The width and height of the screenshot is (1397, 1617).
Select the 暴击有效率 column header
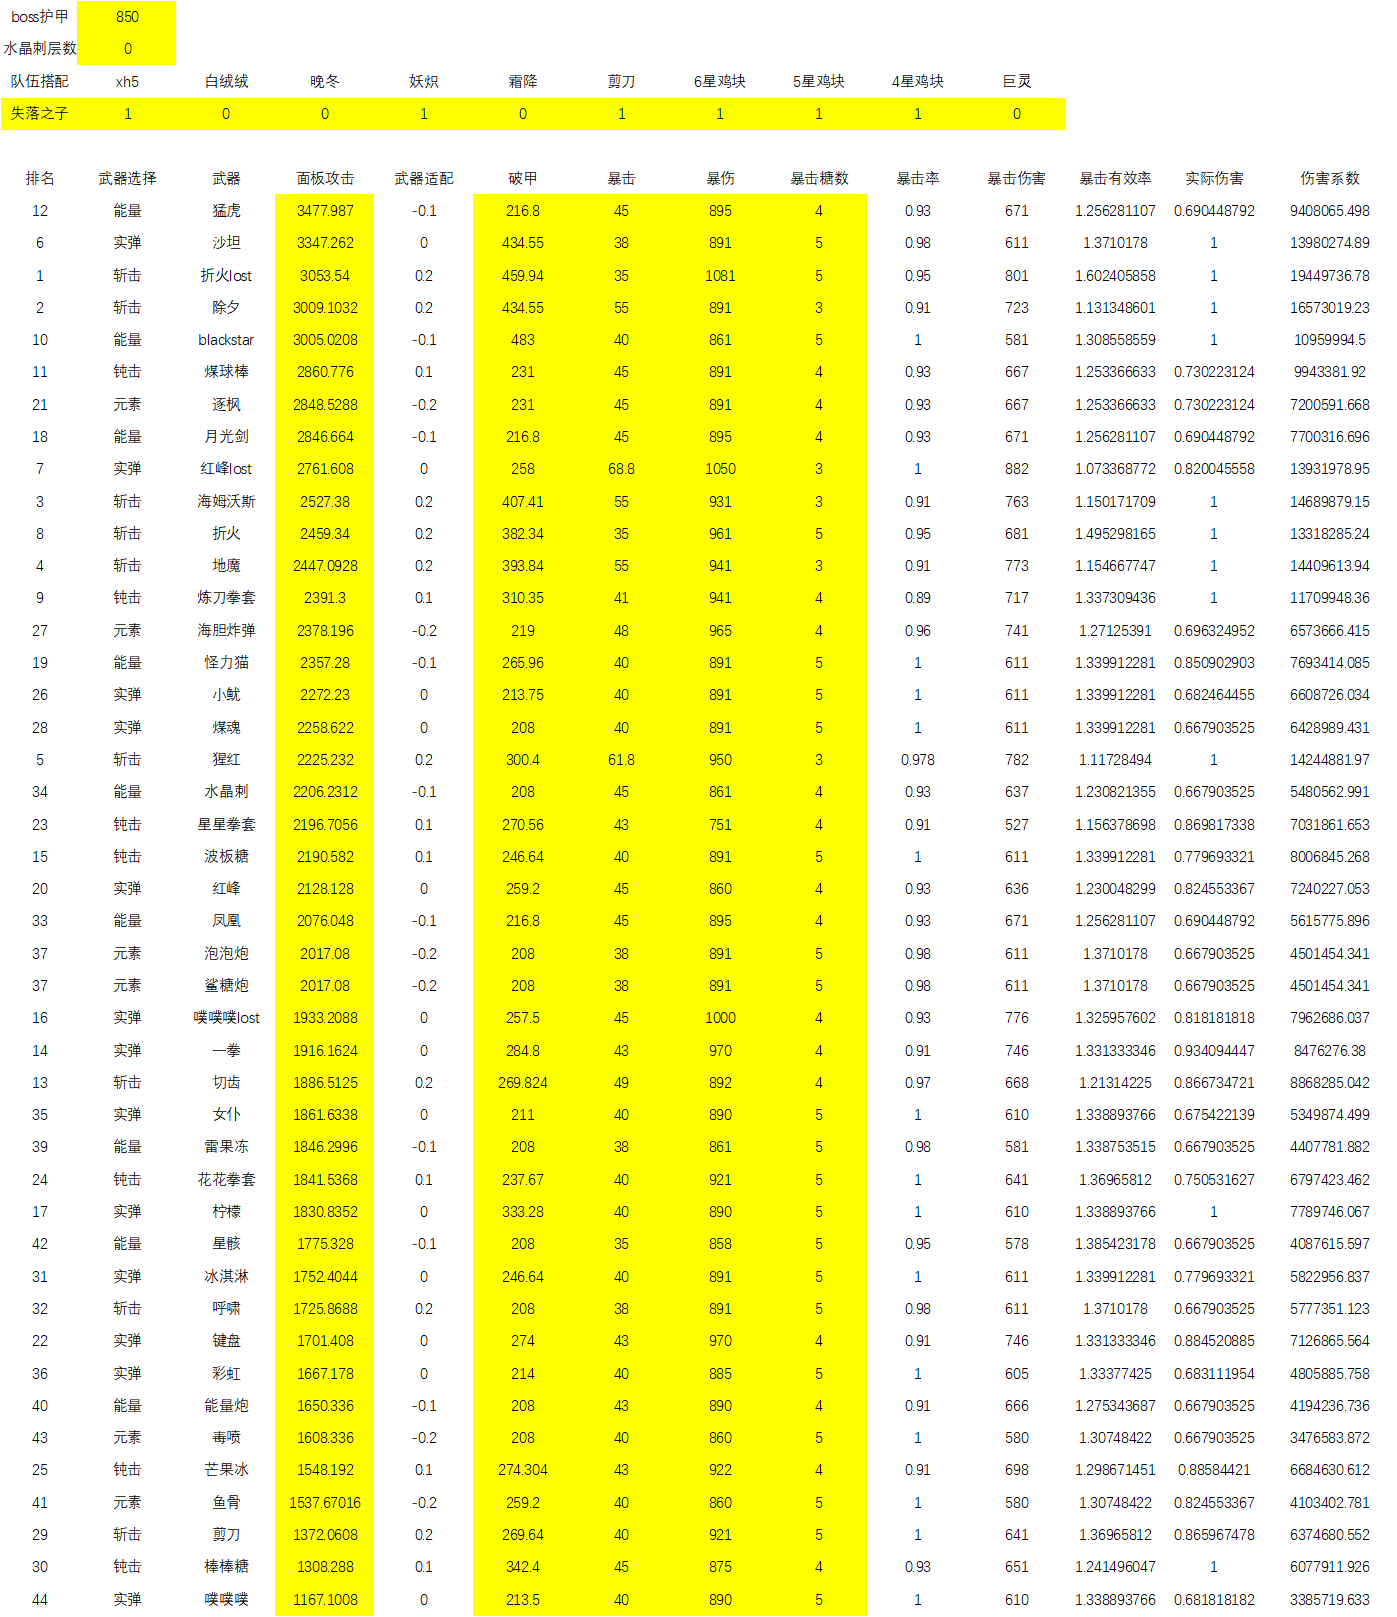coord(1115,179)
